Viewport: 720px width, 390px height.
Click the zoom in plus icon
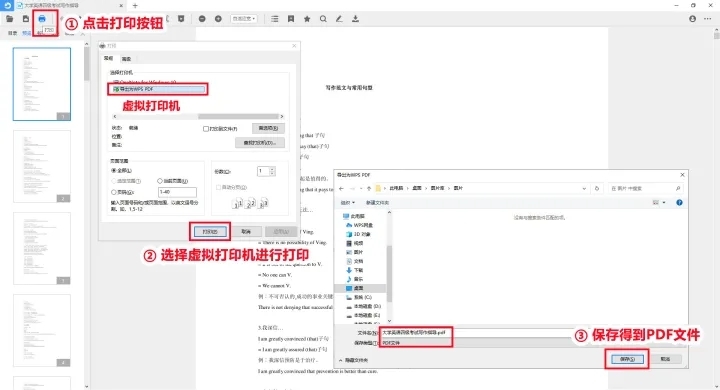[218, 19]
